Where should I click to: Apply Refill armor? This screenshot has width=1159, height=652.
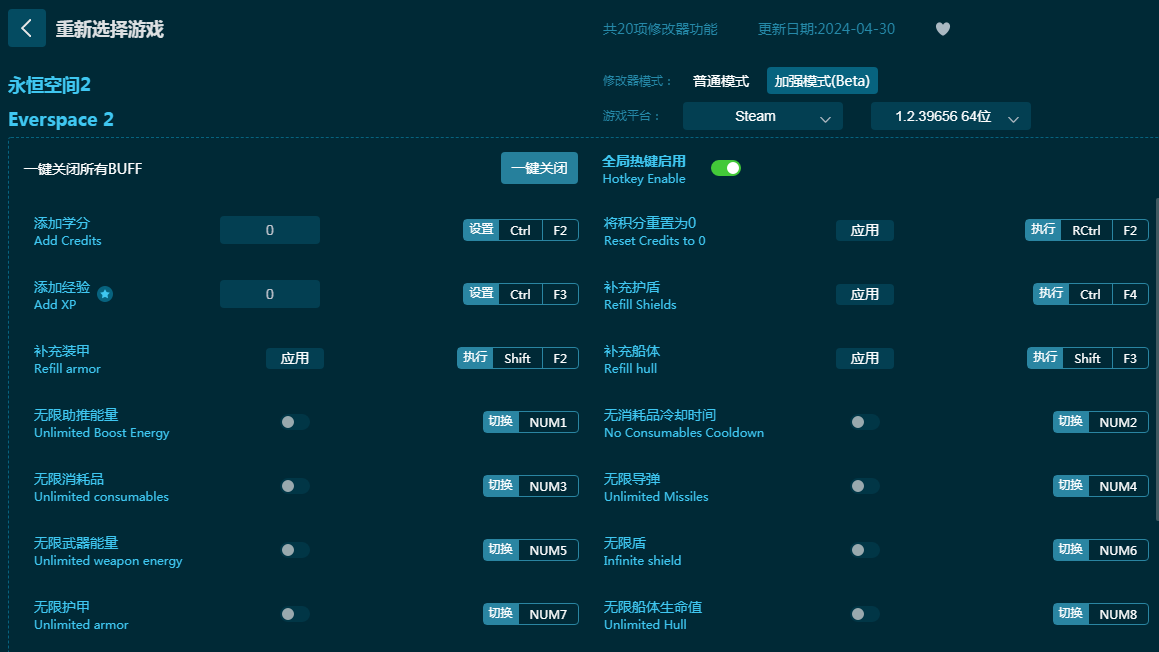[295, 359]
